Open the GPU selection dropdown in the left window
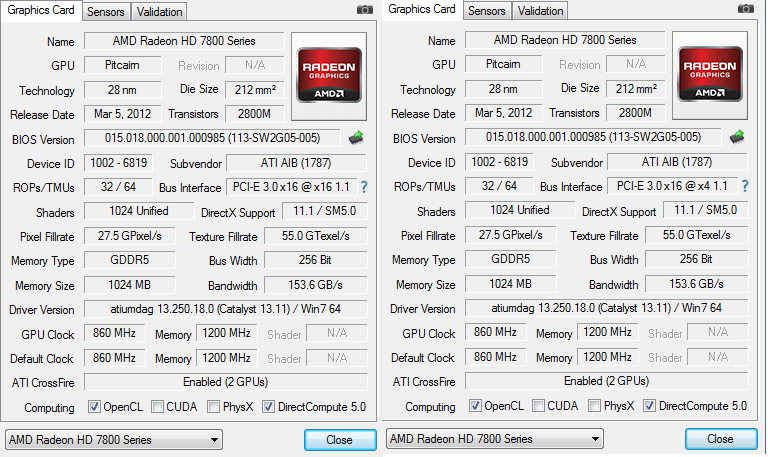This screenshot has width=768, height=457. pyautogui.click(x=113, y=440)
